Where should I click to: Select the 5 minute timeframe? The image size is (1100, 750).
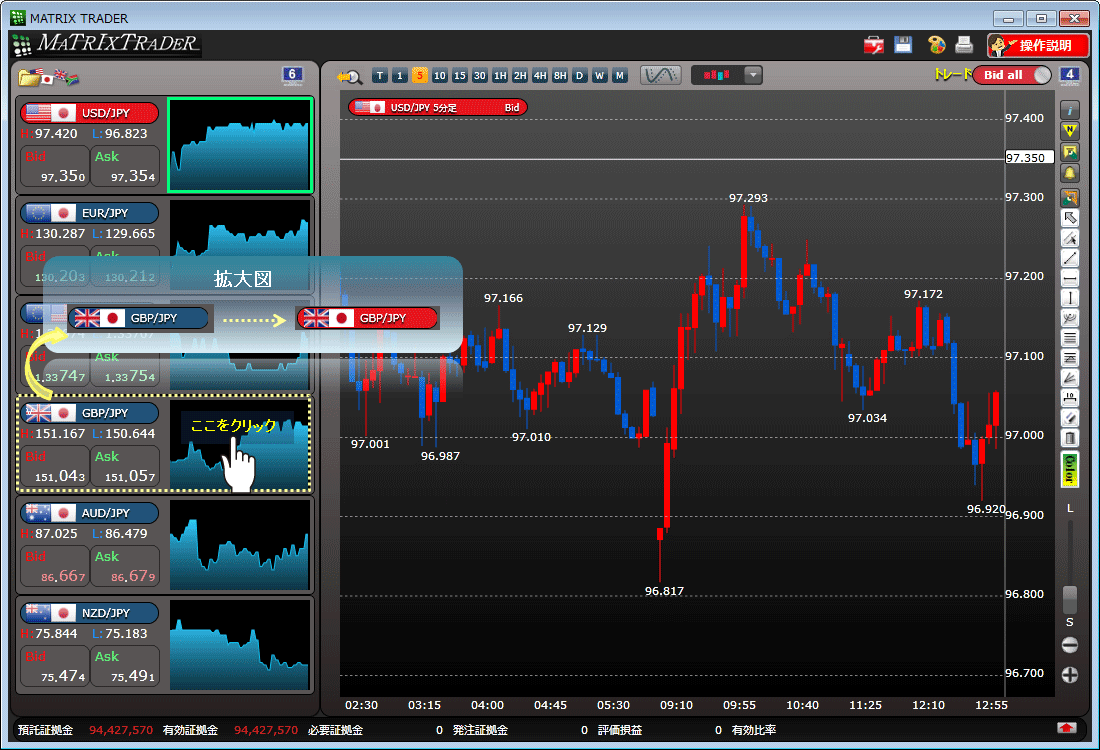420,76
